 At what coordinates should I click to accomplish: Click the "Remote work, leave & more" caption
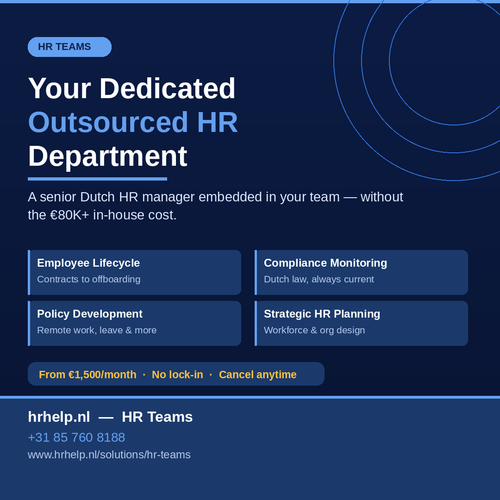pyautogui.click(x=97, y=330)
